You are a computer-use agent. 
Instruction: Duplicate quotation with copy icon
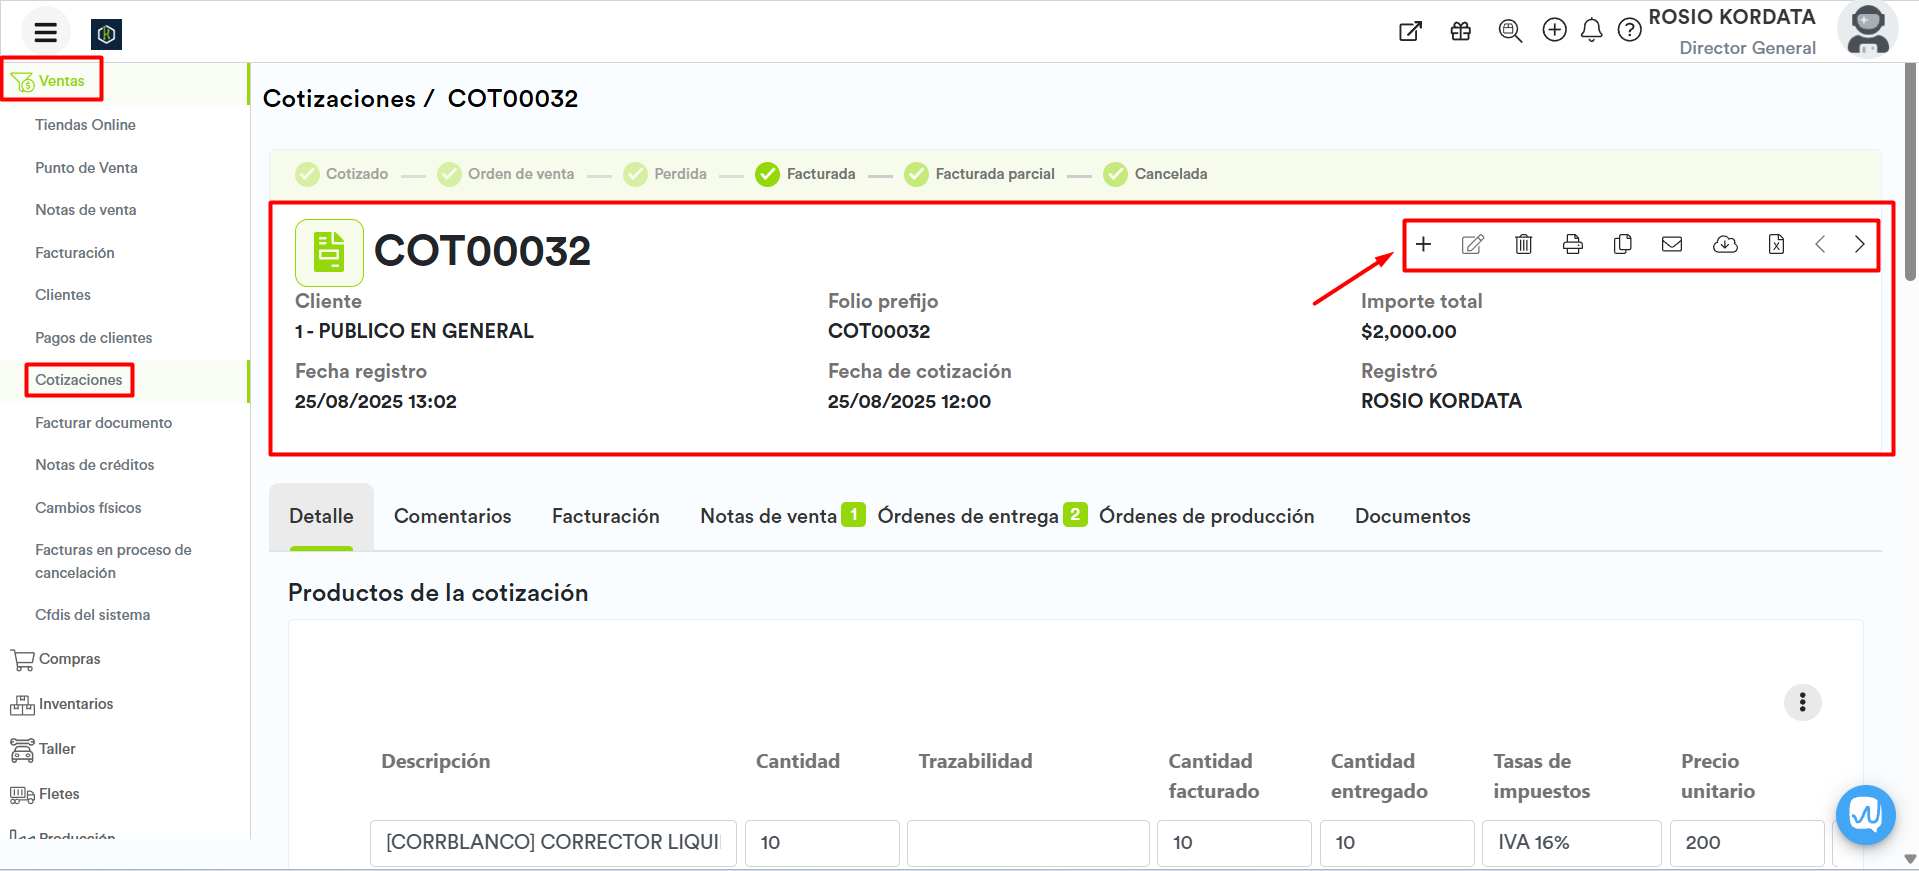point(1622,245)
